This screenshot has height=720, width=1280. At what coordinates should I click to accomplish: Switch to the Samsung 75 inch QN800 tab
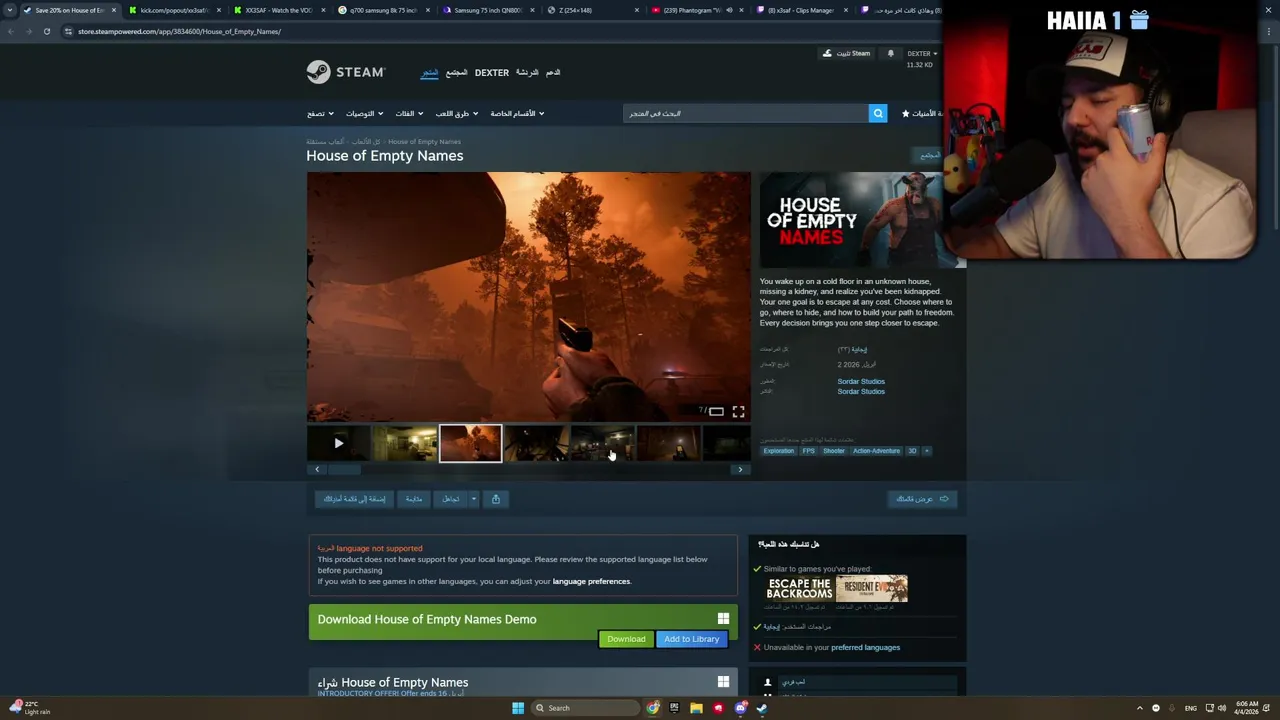click(x=487, y=10)
